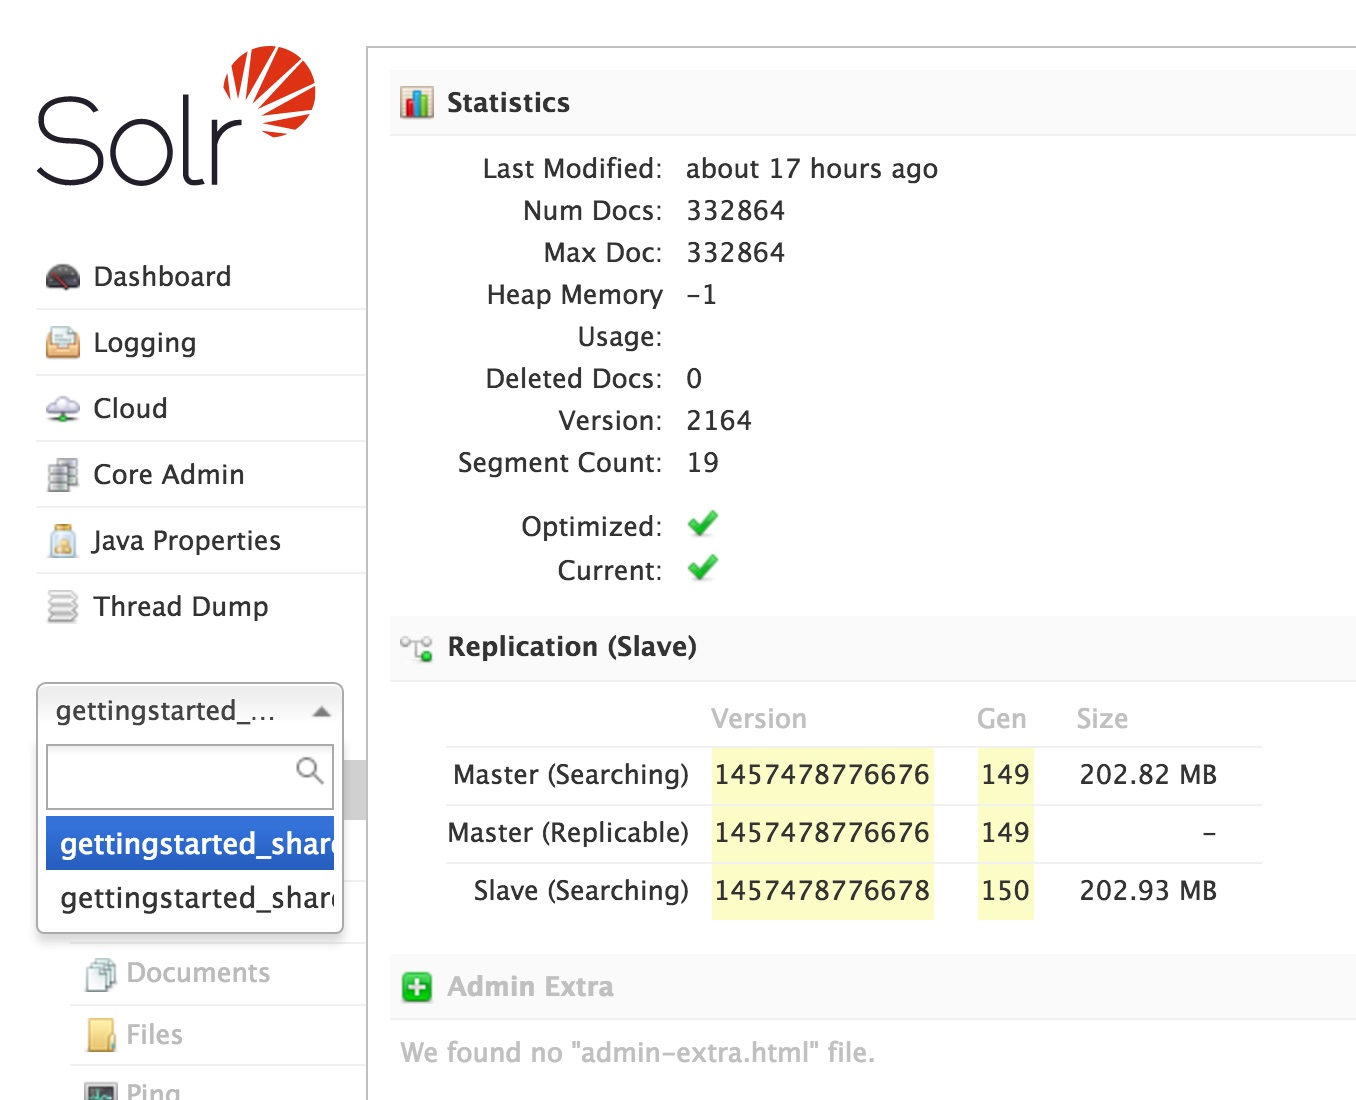Click the Statistics bar-chart icon
1356x1100 pixels.
click(416, 101)
